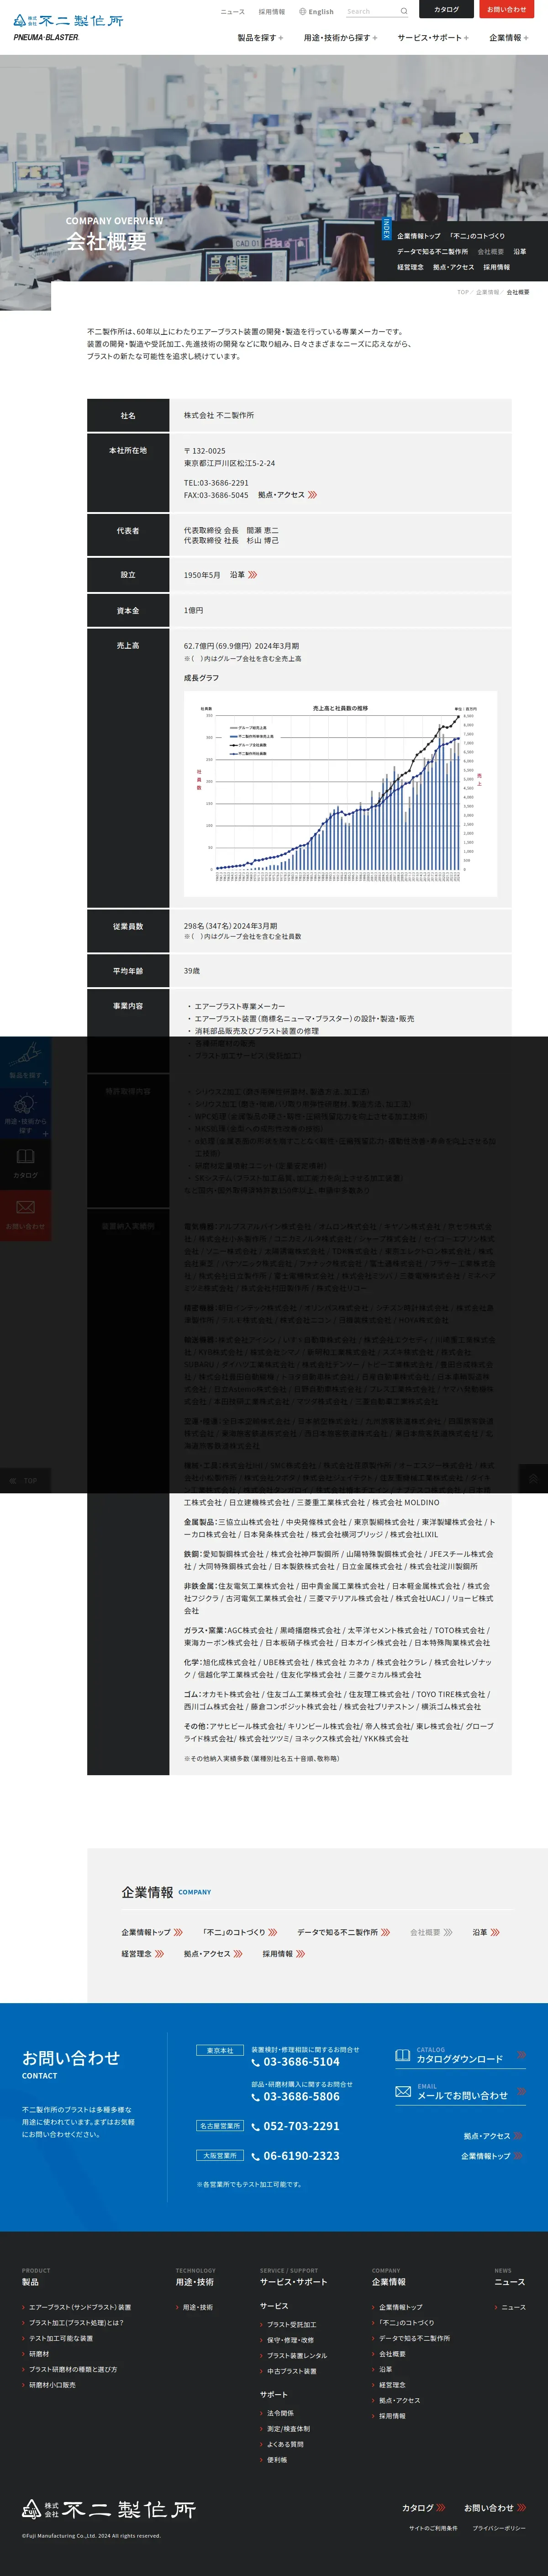Click TOP in the breadcrumb trail
Screen dimensions: 548x2576
pos(462,292)
